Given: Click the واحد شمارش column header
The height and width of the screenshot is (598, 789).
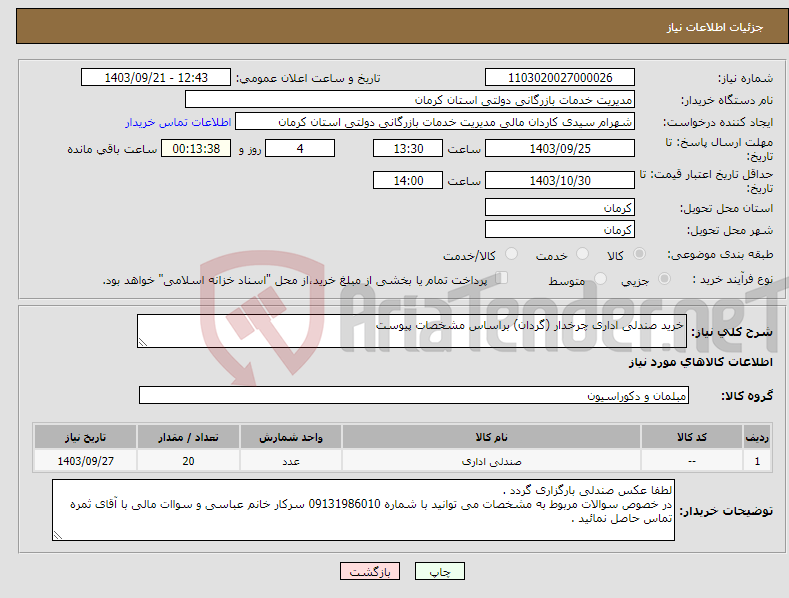Looking at the screenshot, I should tap(291, 437).
